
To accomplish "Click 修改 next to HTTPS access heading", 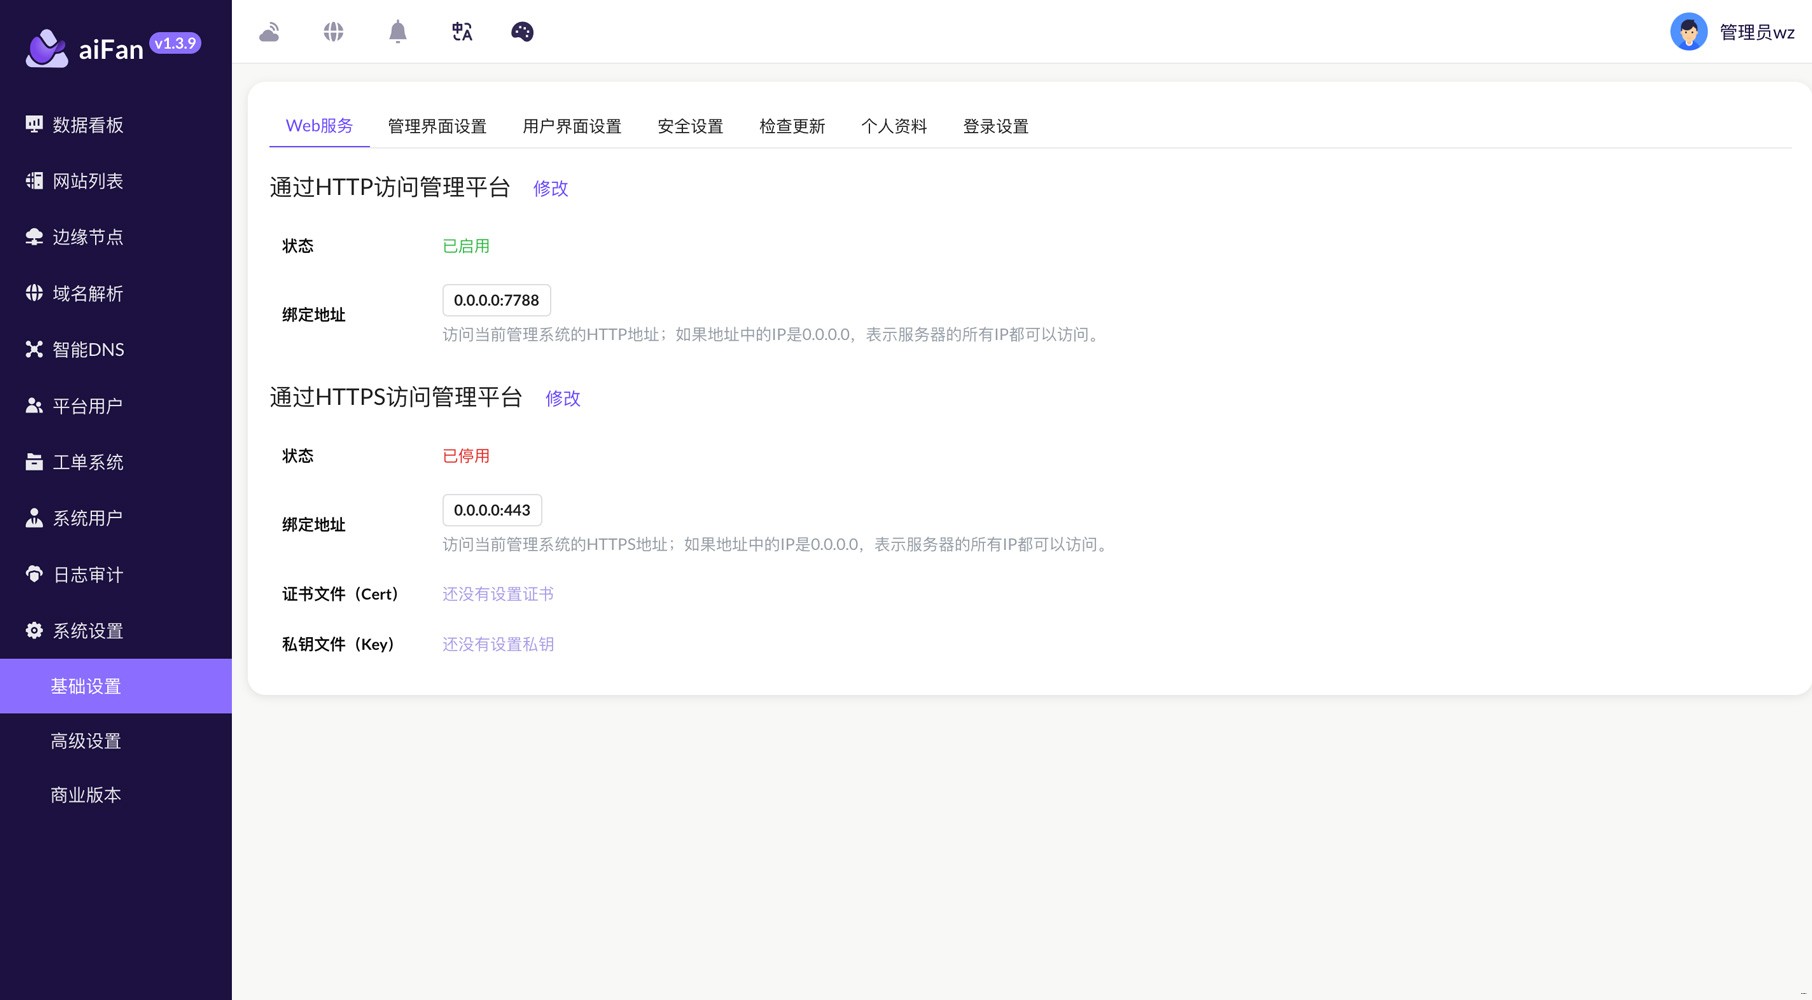I will pos(562,398).
